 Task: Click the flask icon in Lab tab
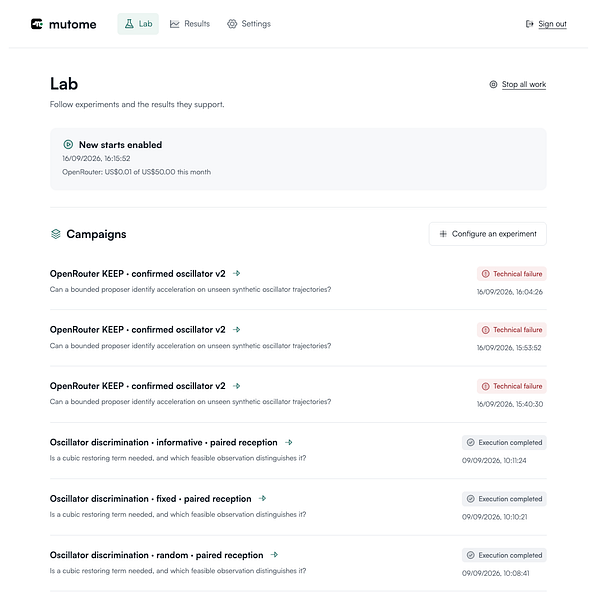129,24
